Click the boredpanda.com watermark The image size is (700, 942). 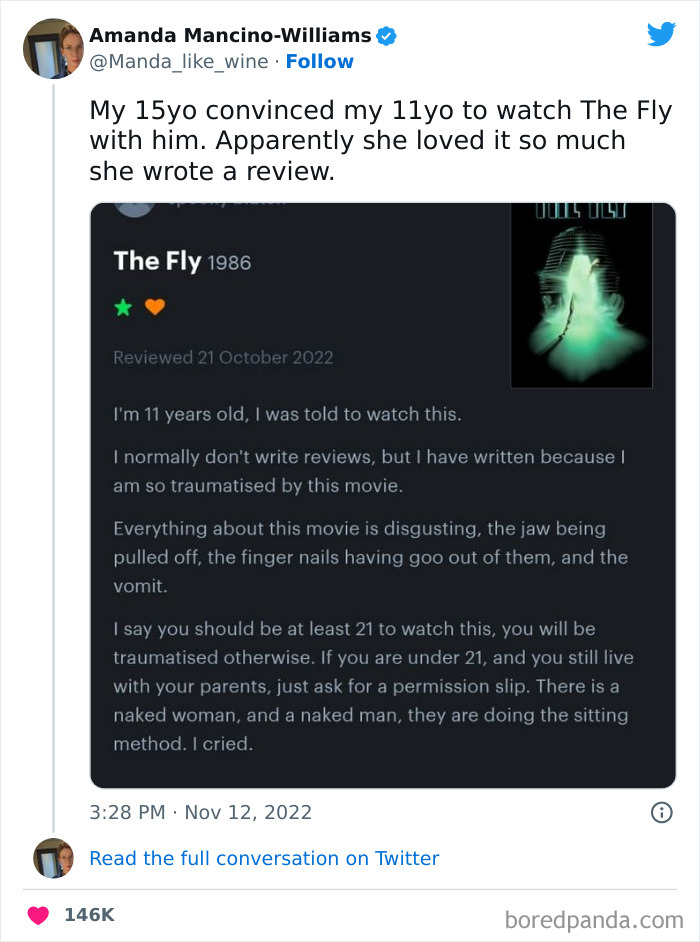[x=594, y=920]
